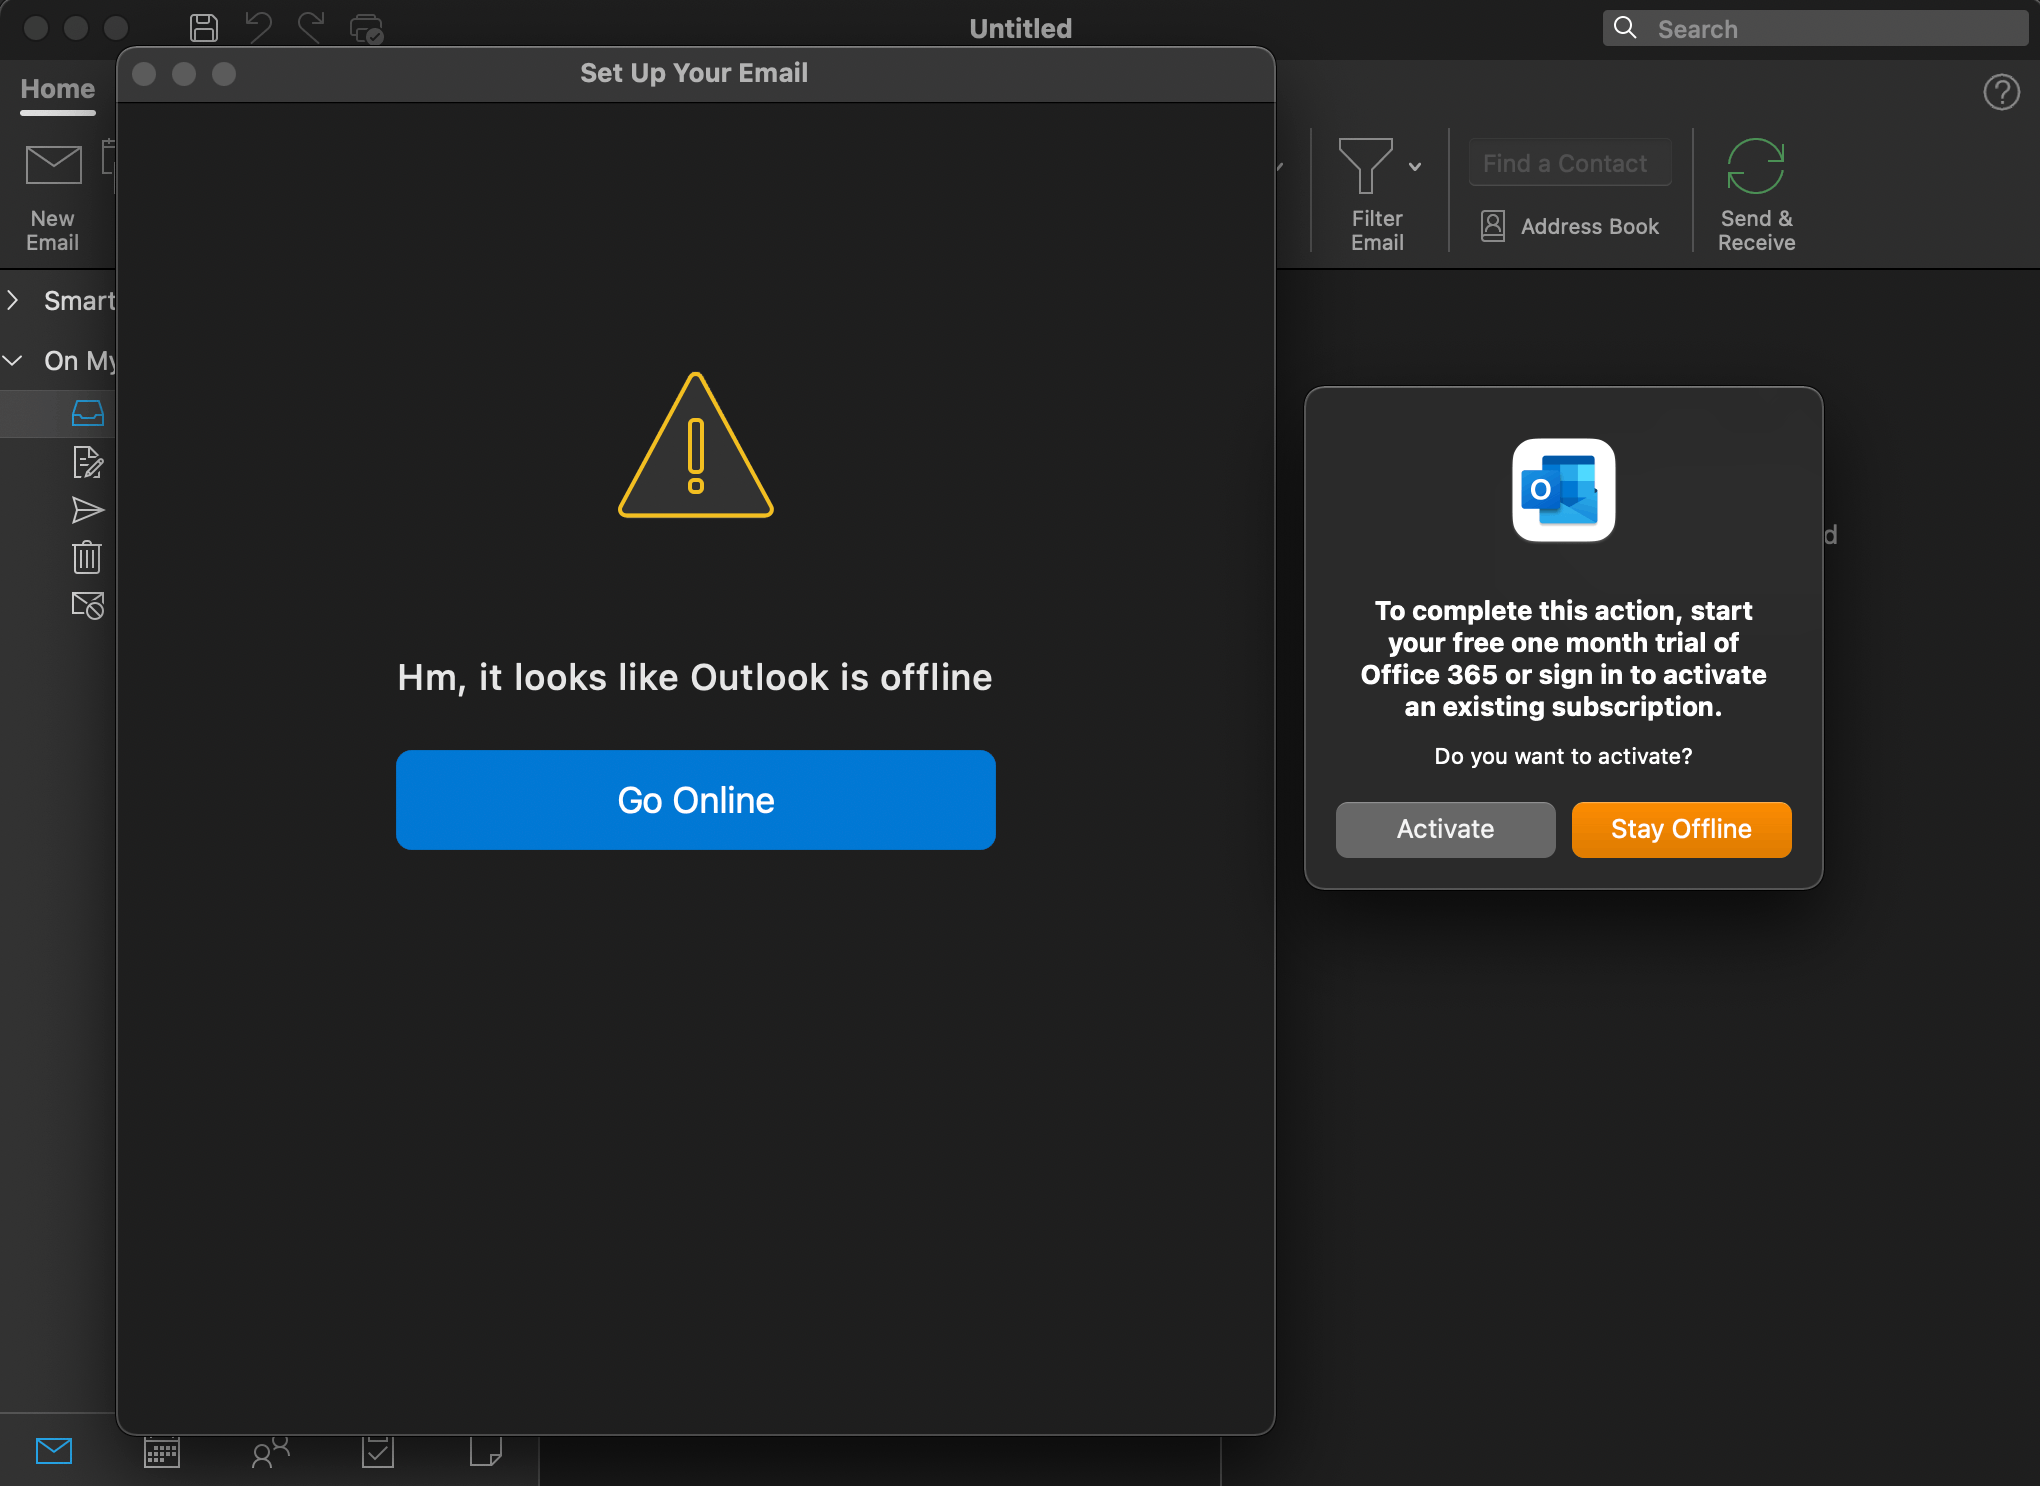This screenshot has width=2040, height=1486.
Task: Select the Junk Email folder icon
Action: click(88, 605)
